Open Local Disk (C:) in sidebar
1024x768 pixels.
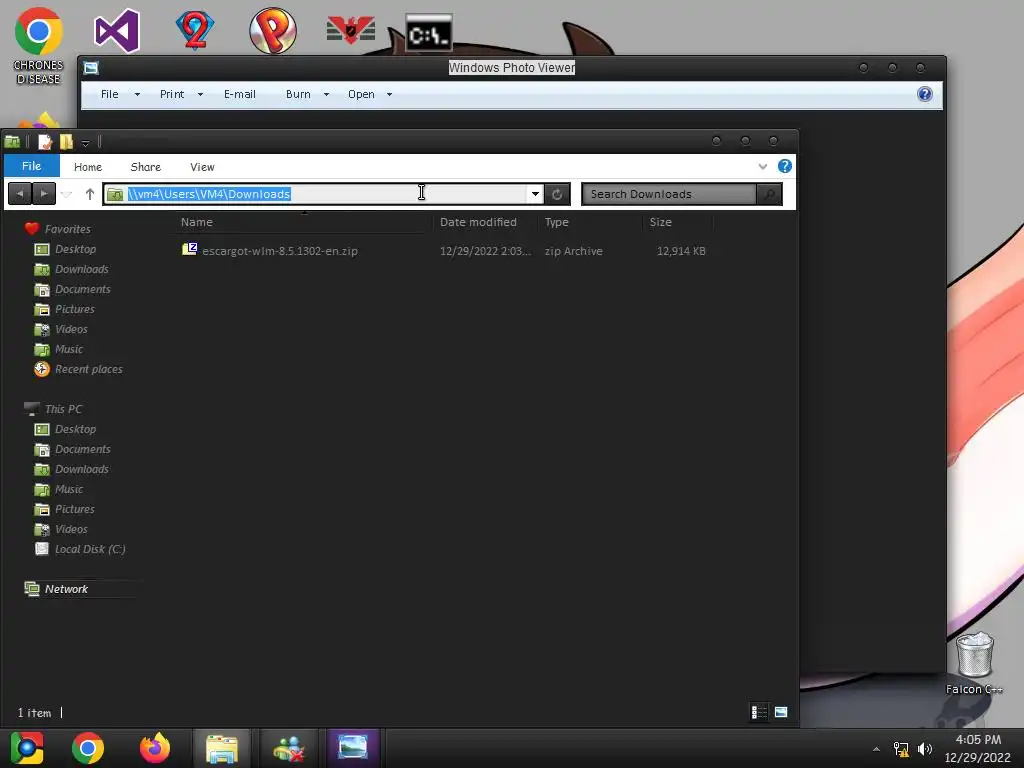[x=89, y=549]
